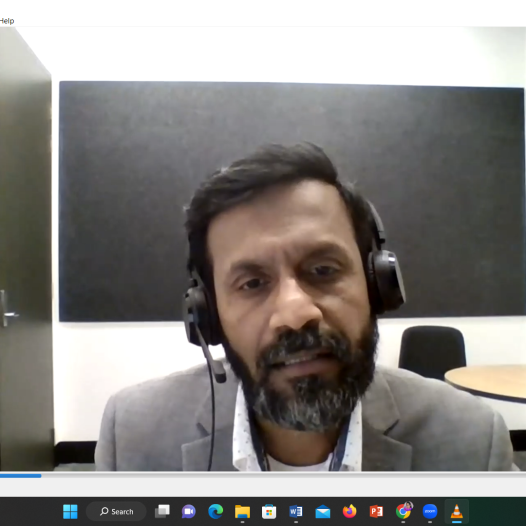Launch Firefox from the taskbar
Image resolution: width=526 pixels, height=526 pixels.
pyautogui.click(x=350, y=512)
